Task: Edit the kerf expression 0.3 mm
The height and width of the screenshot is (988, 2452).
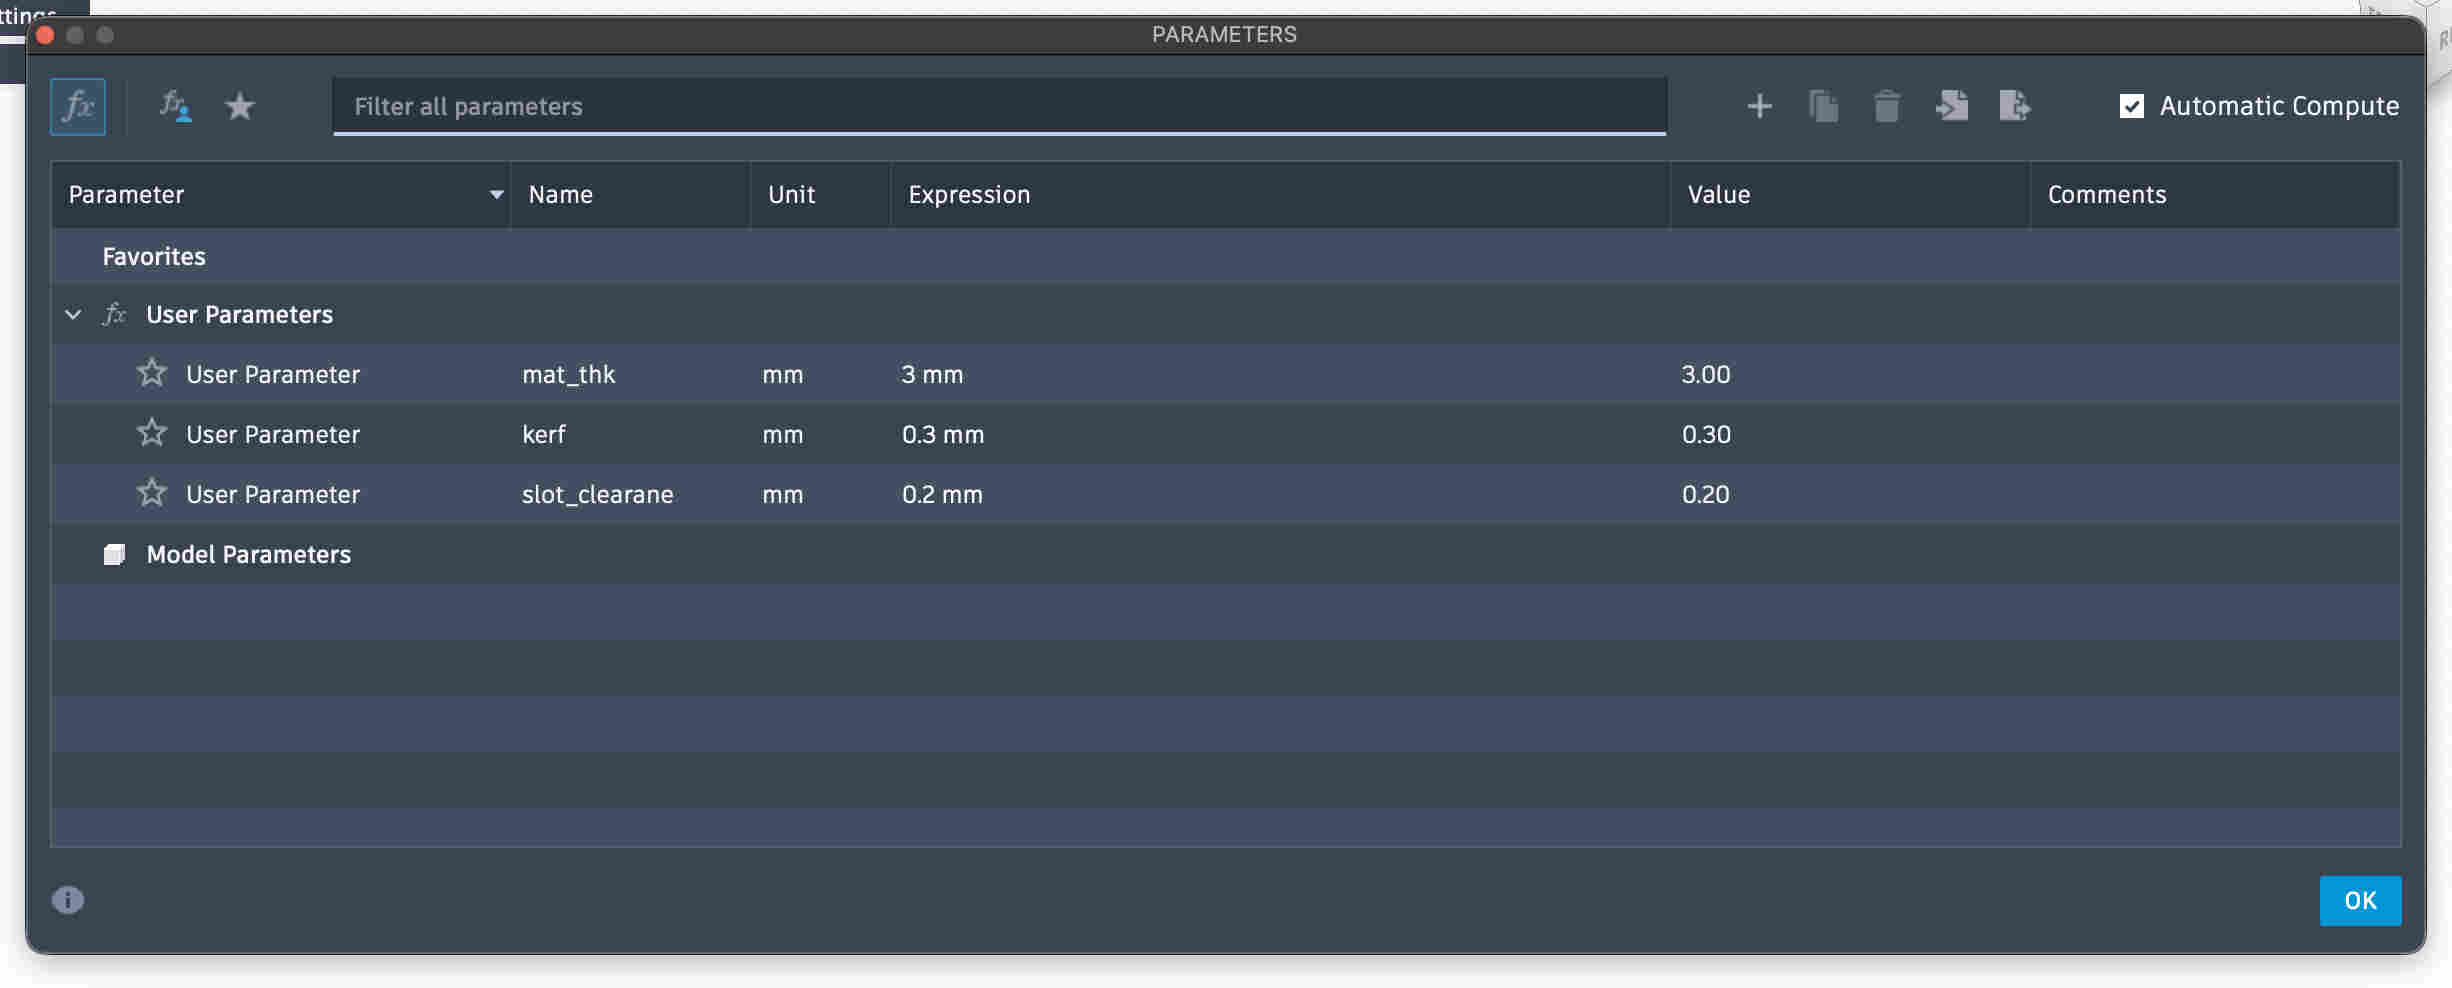Action: (x=942, y=434)
